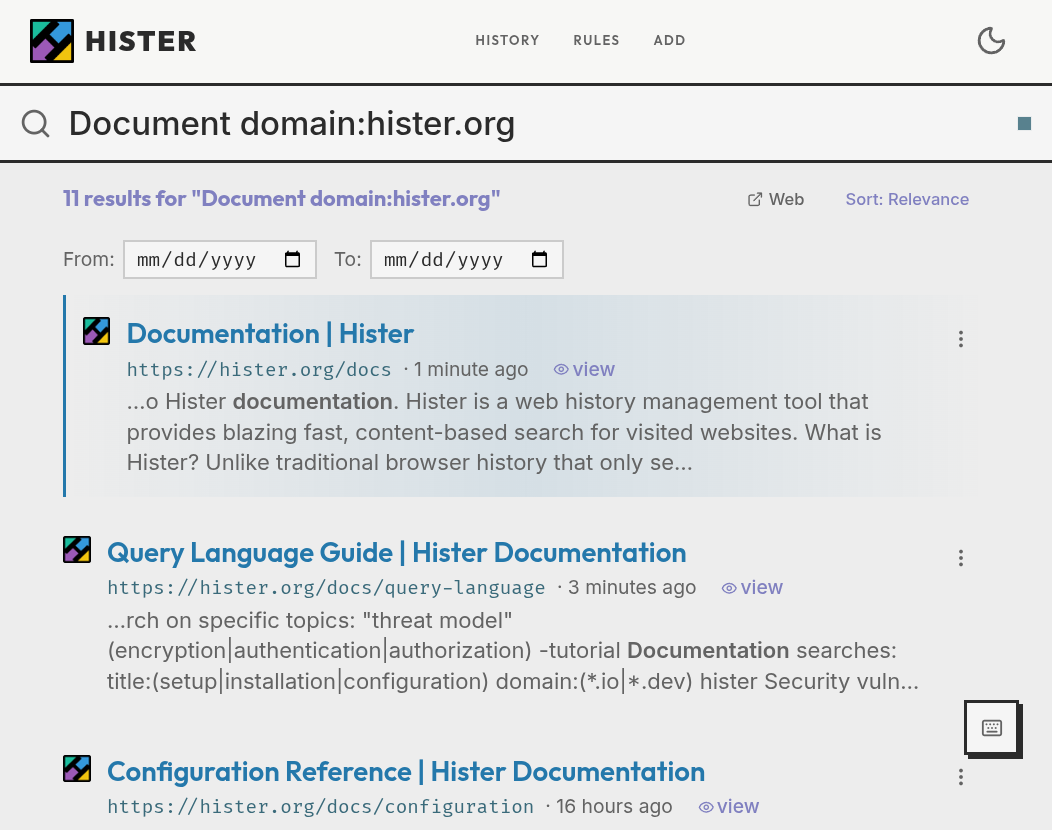The image size is (1052, 830).
Task: Open the keyboard shortcuts icon
Action: [x=992, y=729]
